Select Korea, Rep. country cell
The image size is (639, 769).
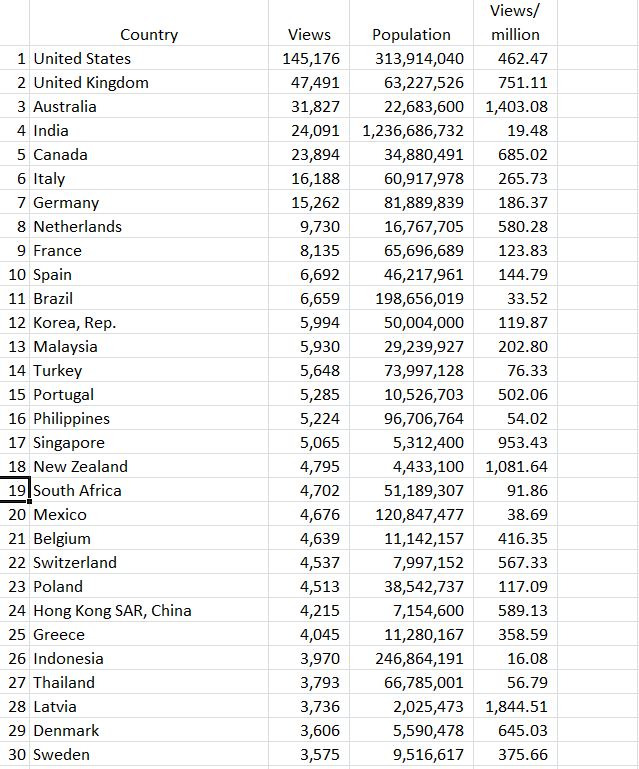[75, 323]
